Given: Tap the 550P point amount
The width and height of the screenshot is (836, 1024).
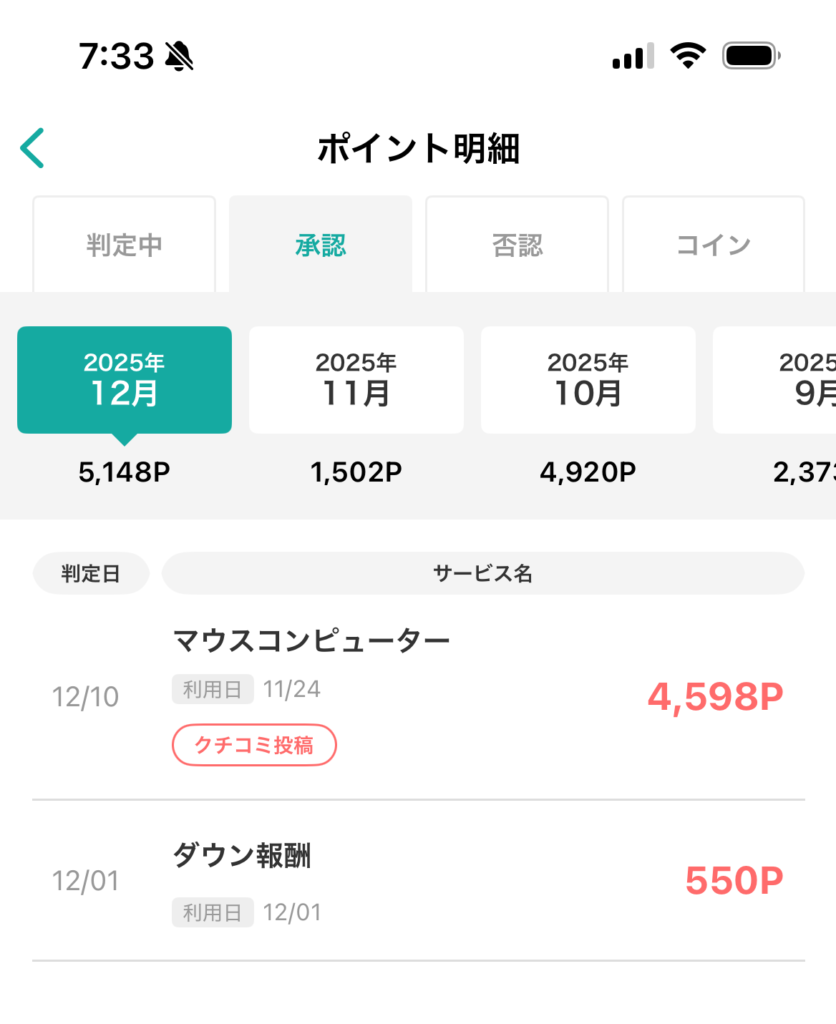Looking at the screenshot, I should point(734,881).
